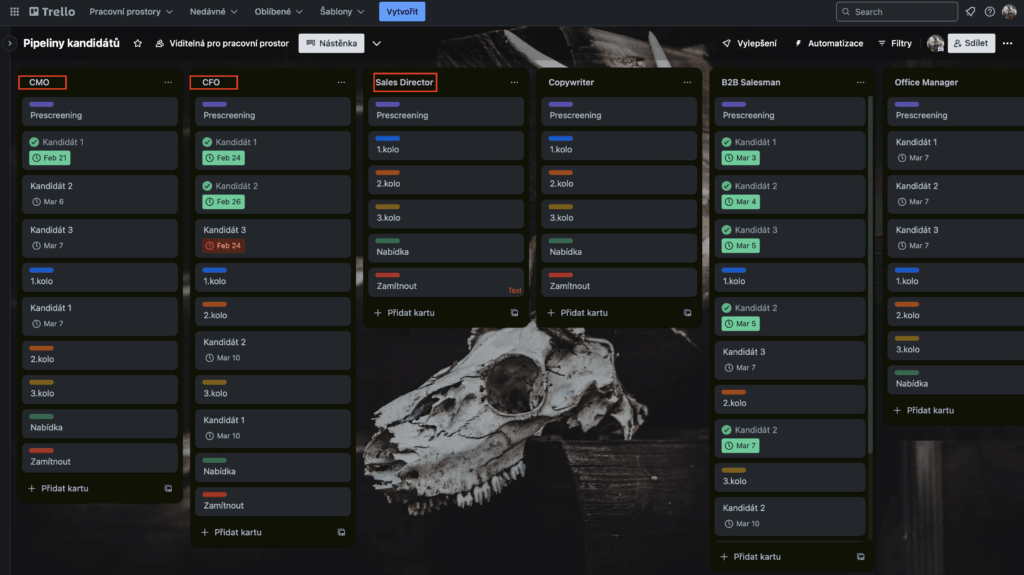Open the view switcher chevron beside Nástěnka
The width and height of the screenshot is (1024, 575).
tap(377, 43)
